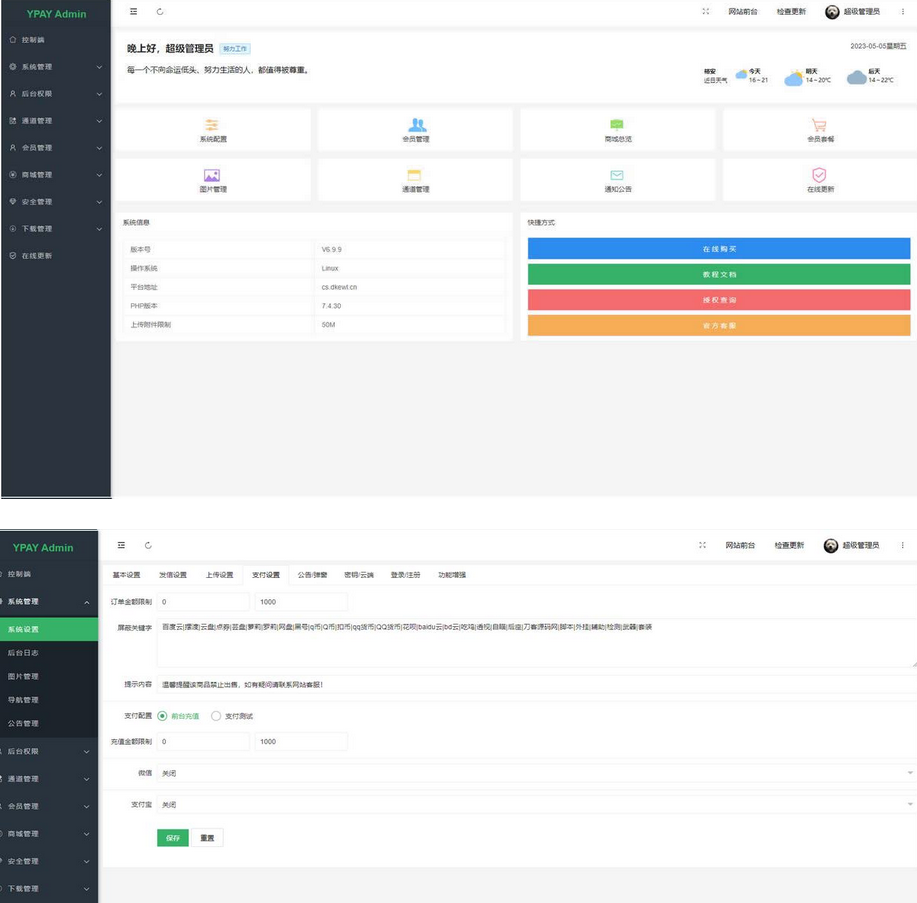Open the 商城总览 dashboard shortcut icon

coord(617,125)
